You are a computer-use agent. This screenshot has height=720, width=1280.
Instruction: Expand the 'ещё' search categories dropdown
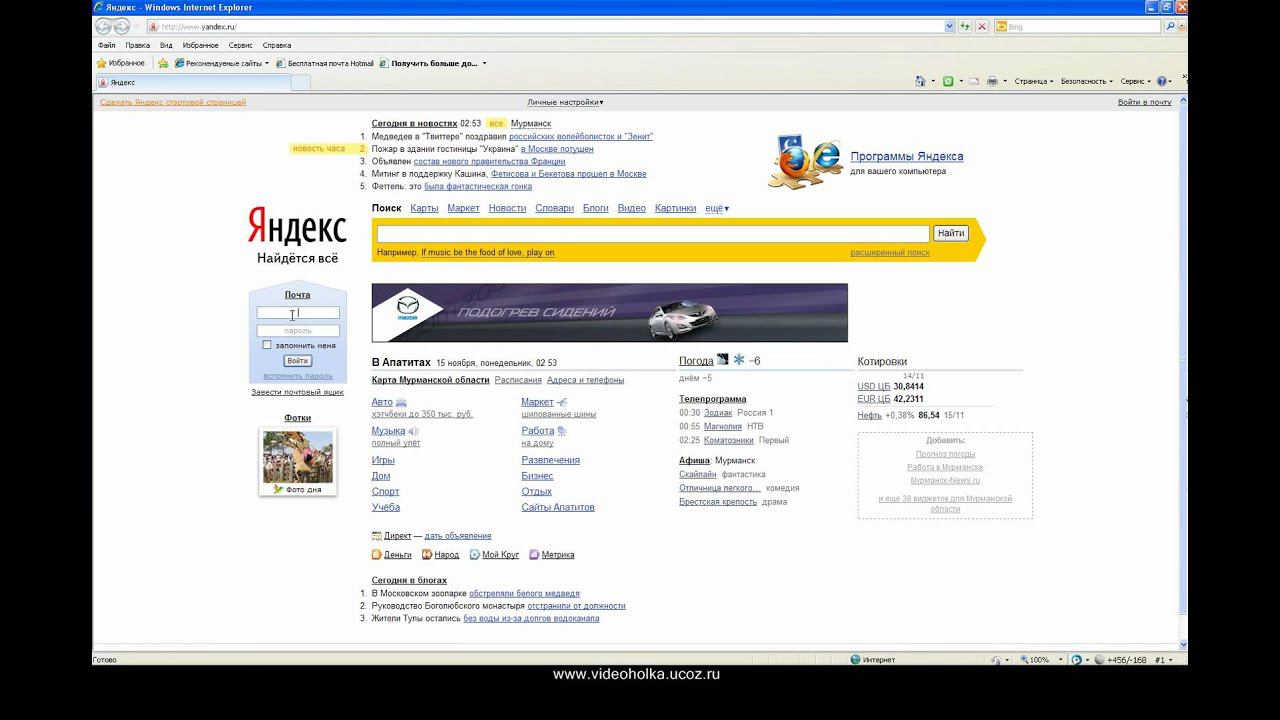(x=717, y=208)
